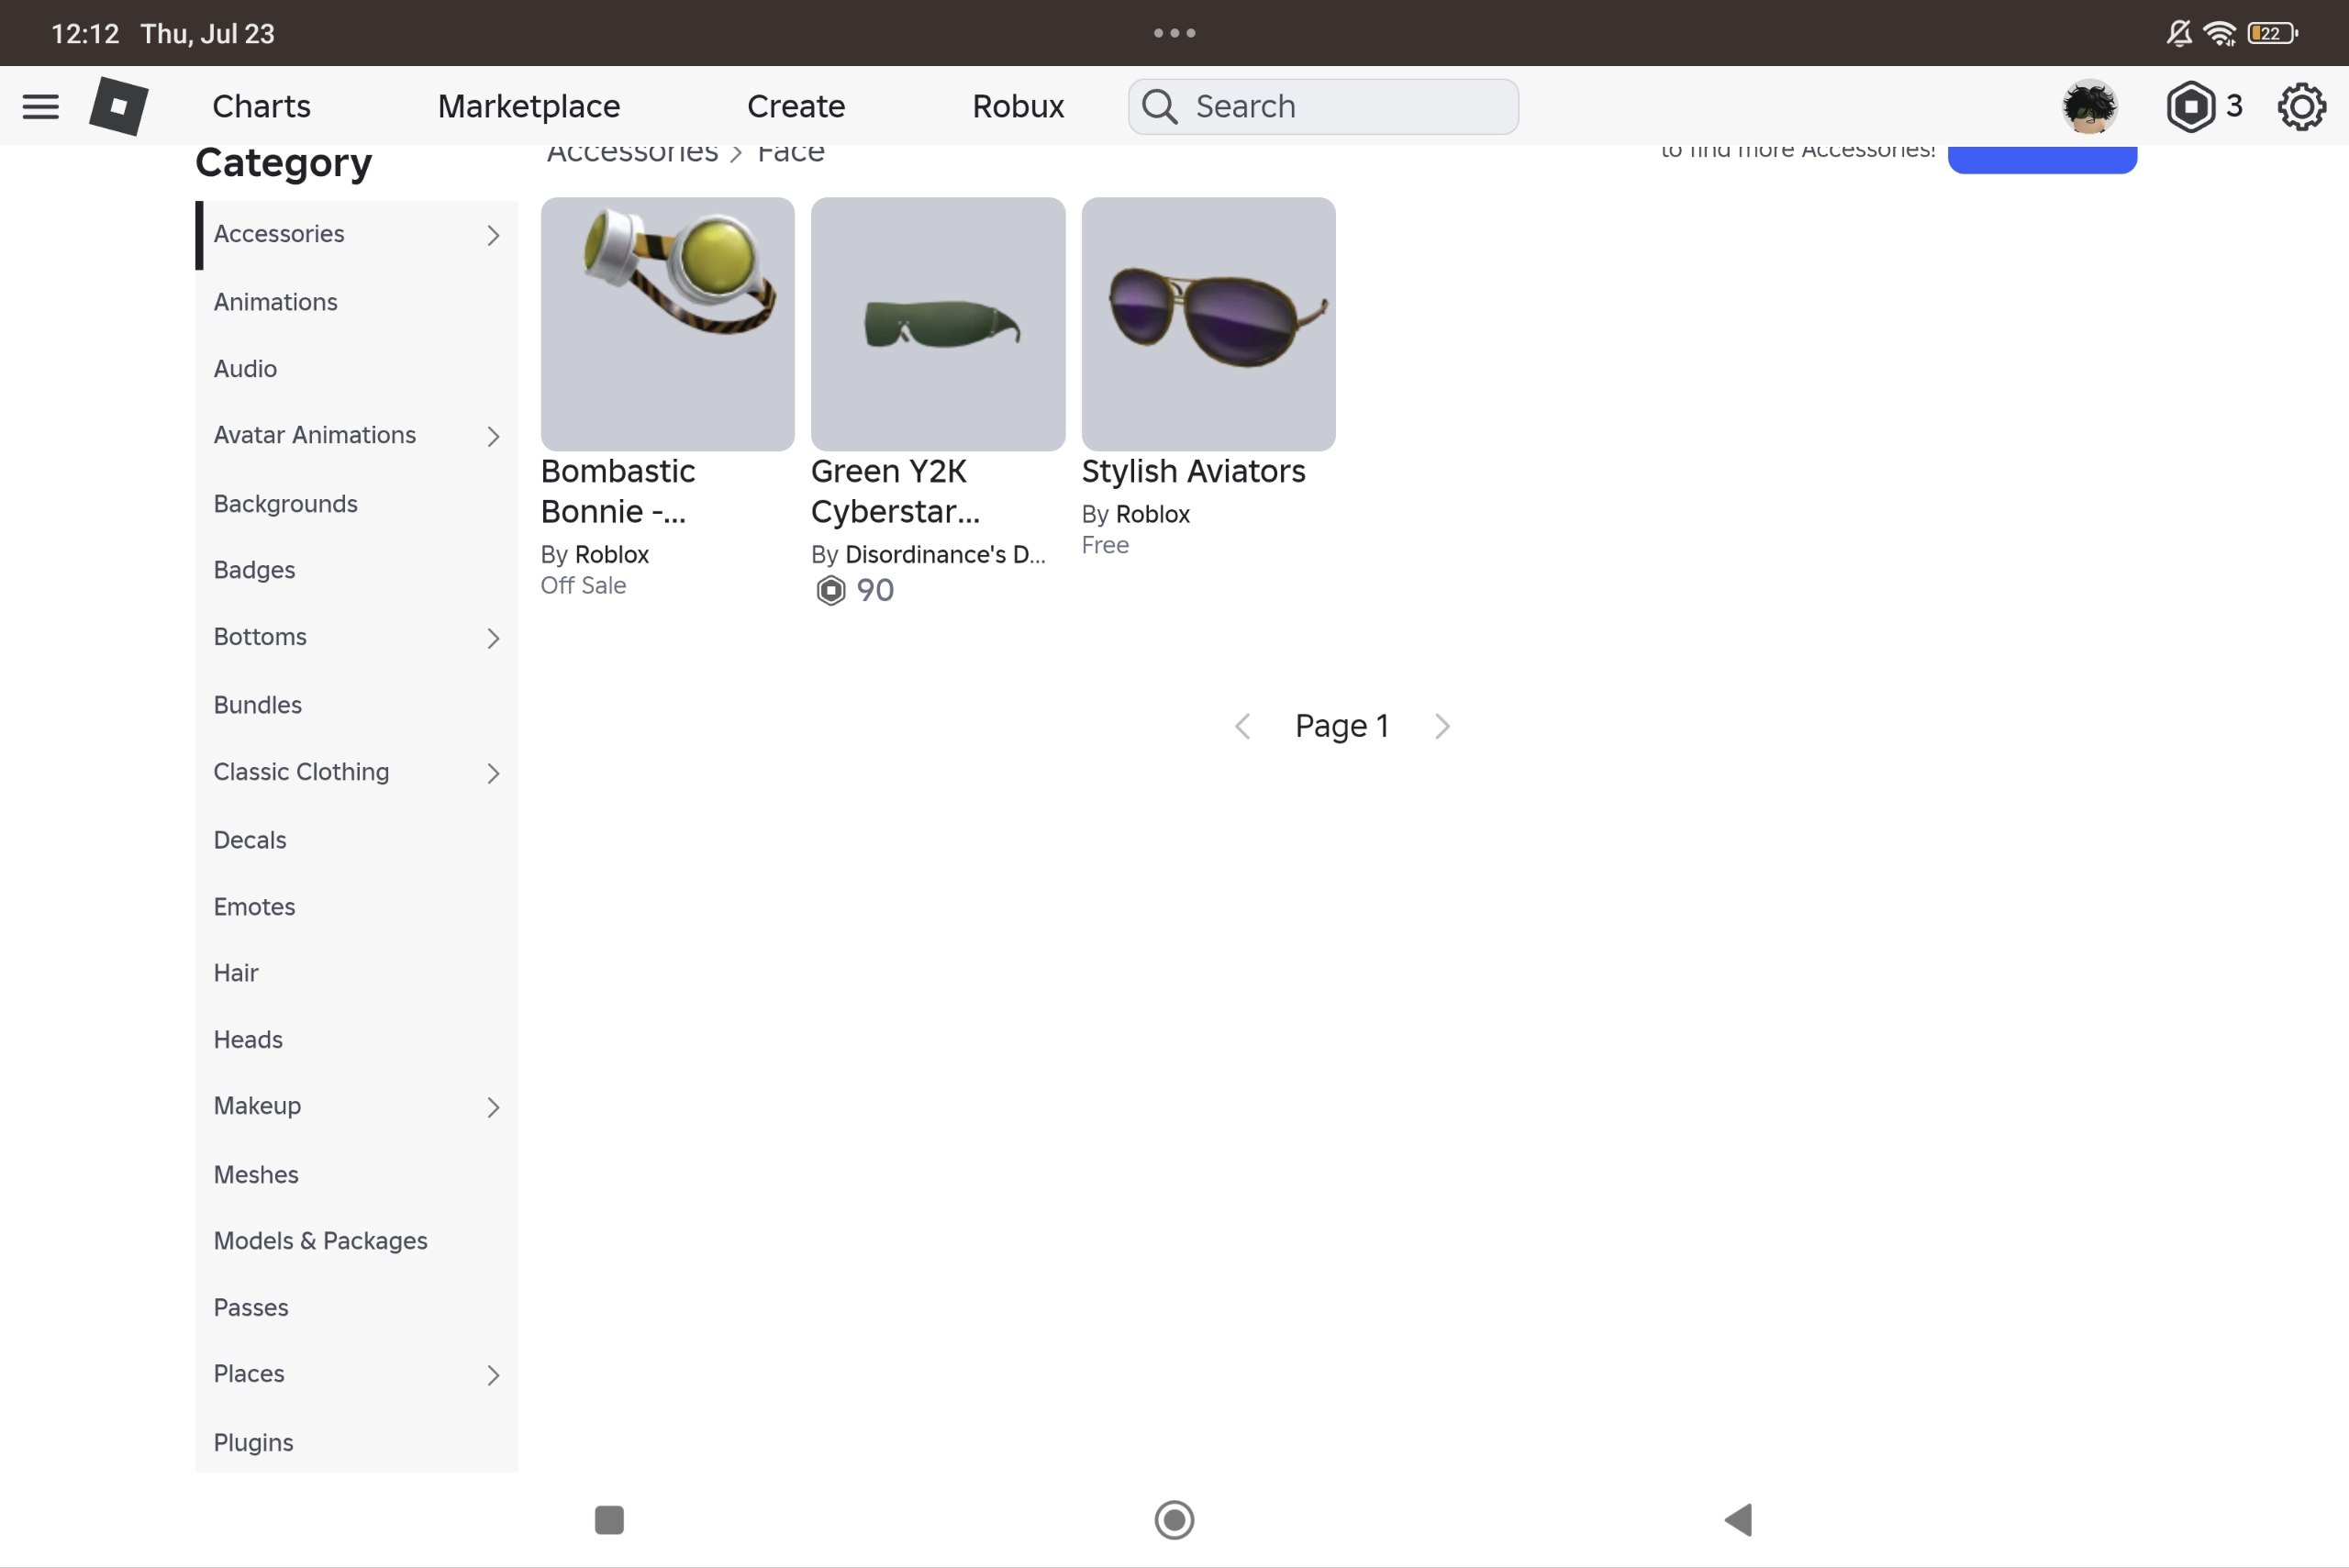Select the Heads category

pos(356,1040)
